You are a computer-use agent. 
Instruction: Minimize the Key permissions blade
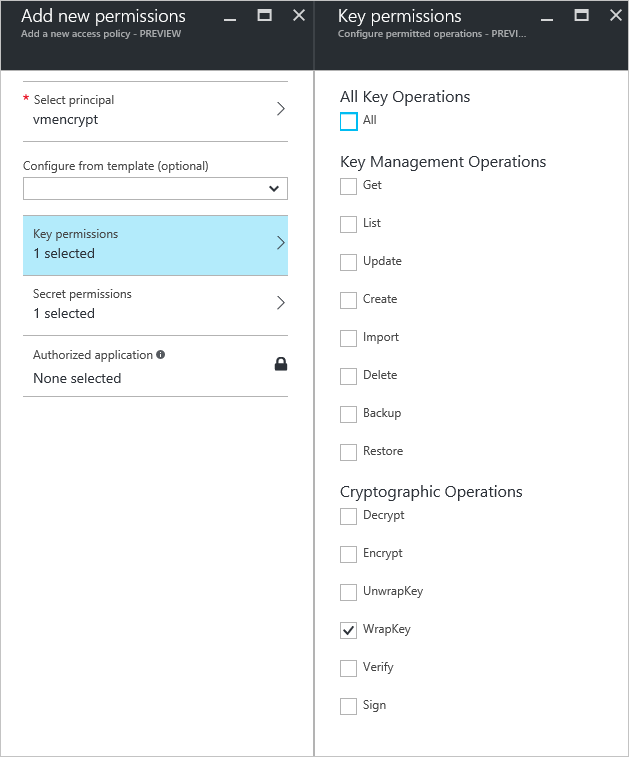547,17
